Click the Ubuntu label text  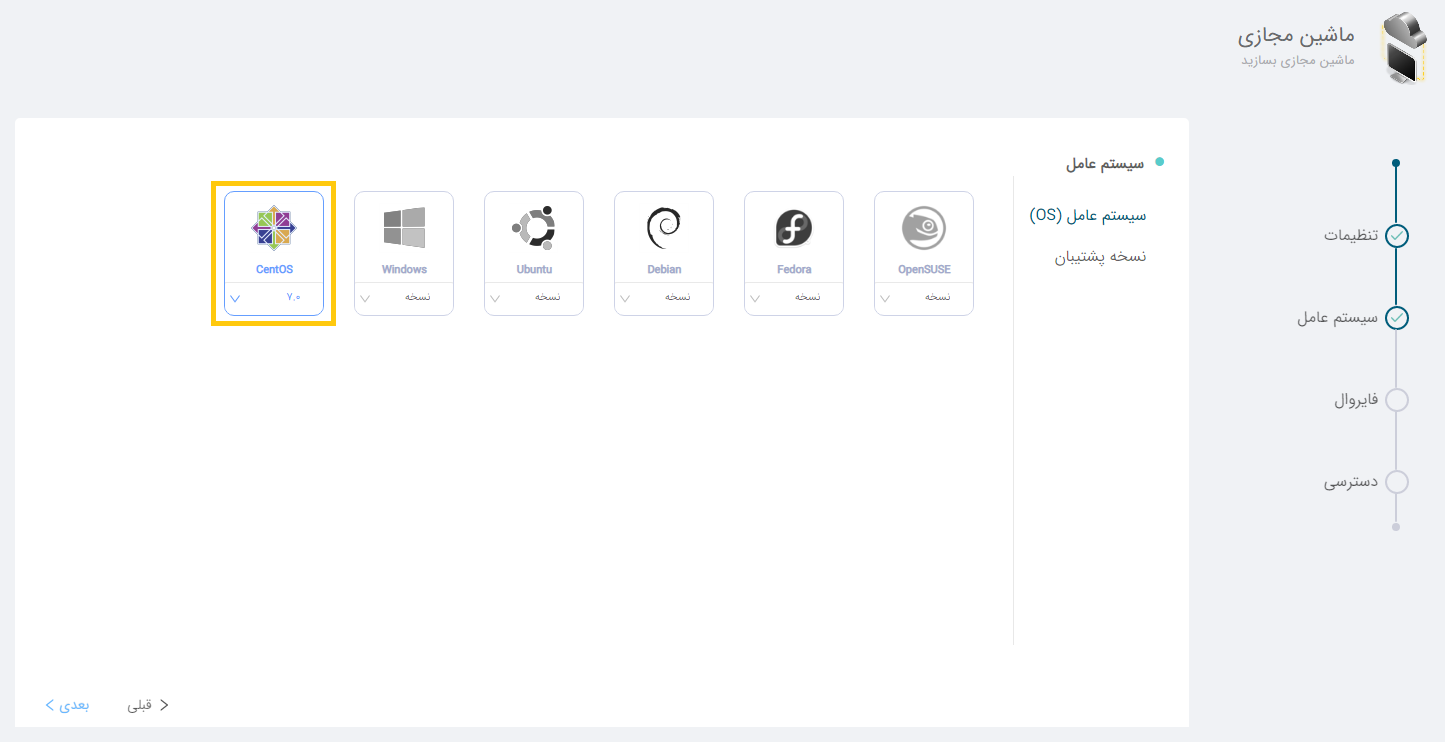pos(534,270)
